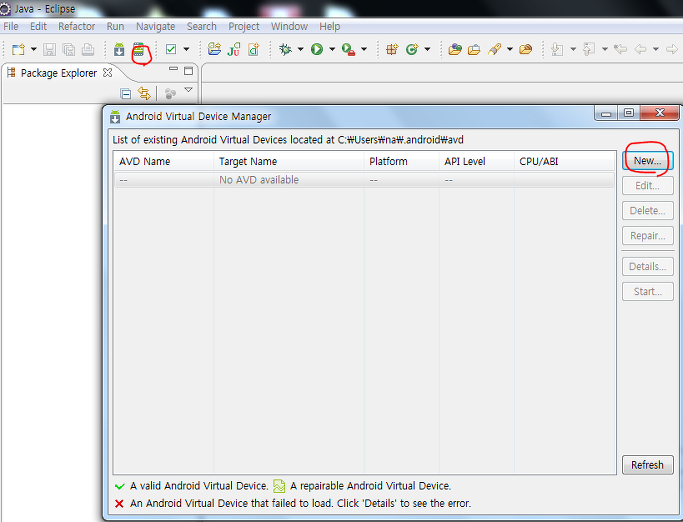Collapse All in Package Explorer
The width and height of the screenshot is (683, 522).
point(125,94)
